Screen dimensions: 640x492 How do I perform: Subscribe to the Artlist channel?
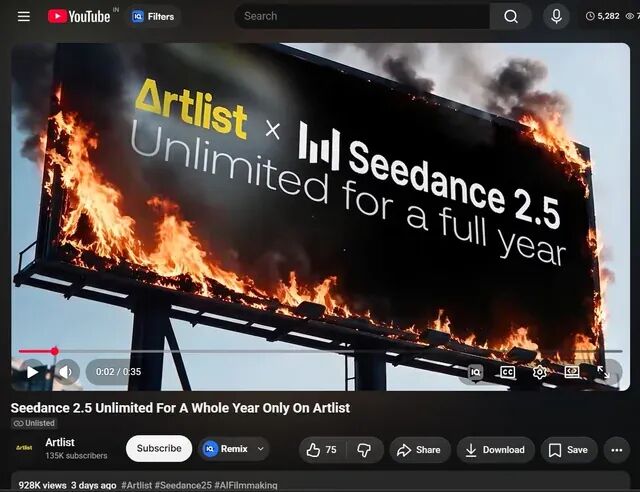point(159,448)
